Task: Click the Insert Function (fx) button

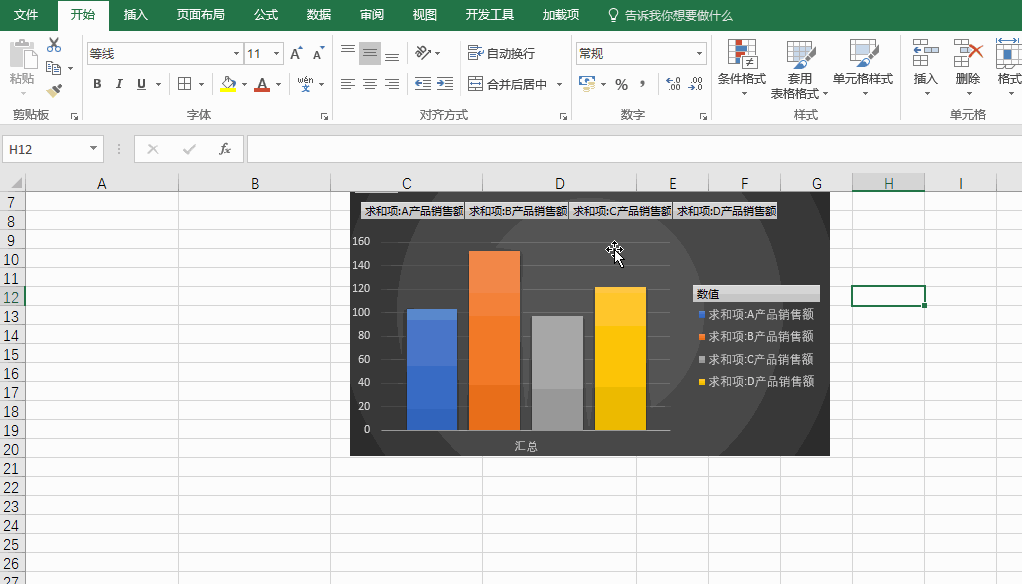Action: 225,148
